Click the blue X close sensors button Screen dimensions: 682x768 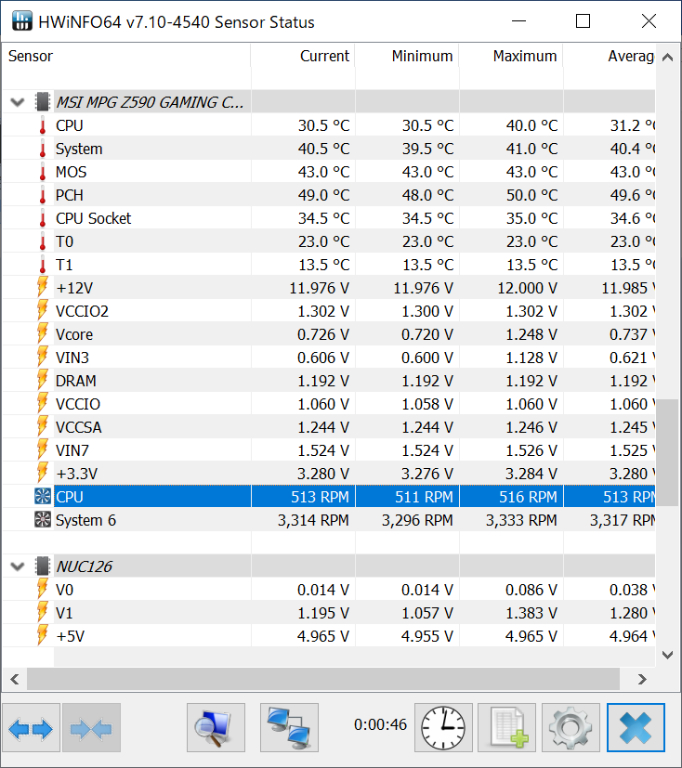coord(635,728)
